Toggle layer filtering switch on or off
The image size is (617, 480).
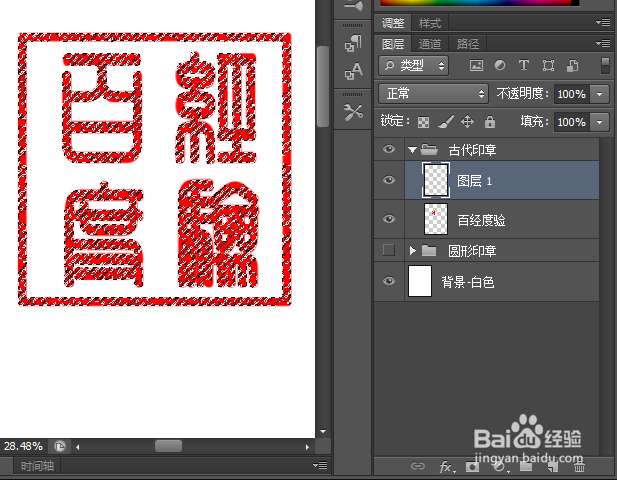coord(606,65)
